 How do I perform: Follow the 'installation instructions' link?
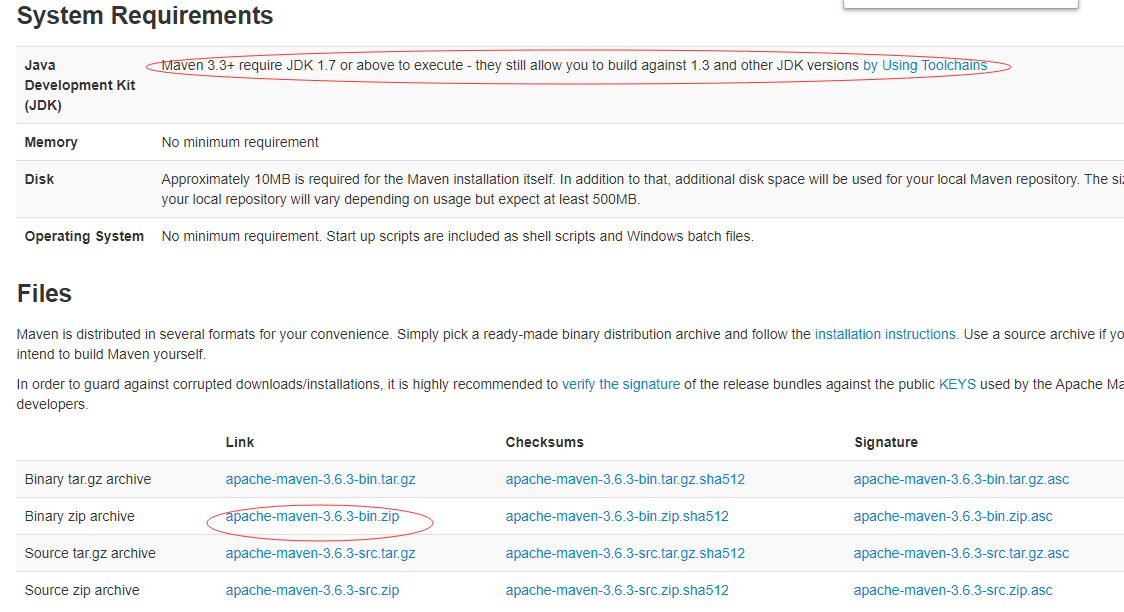point(886,335)
